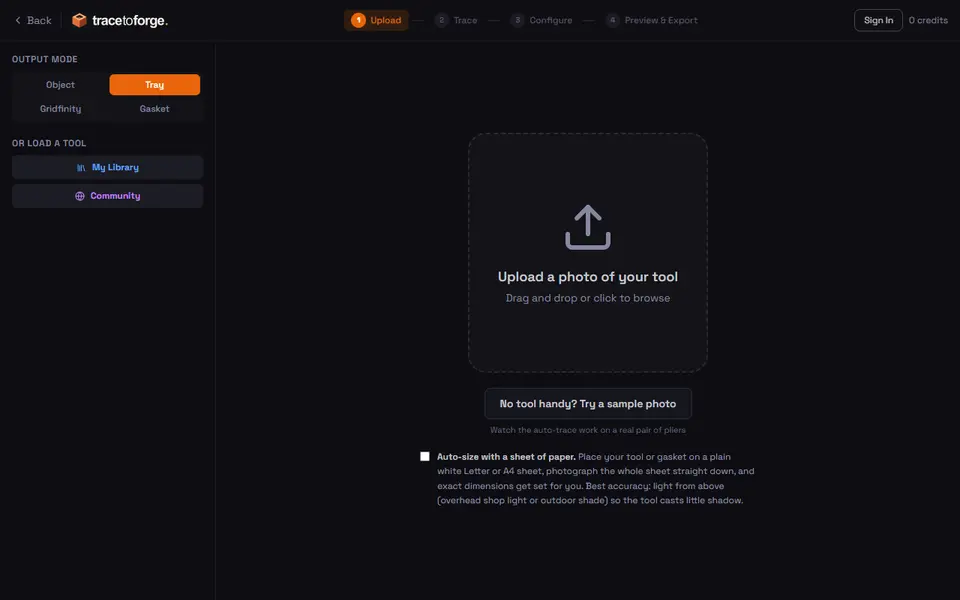Click the 0 credits label

click(x=928, y=20)
